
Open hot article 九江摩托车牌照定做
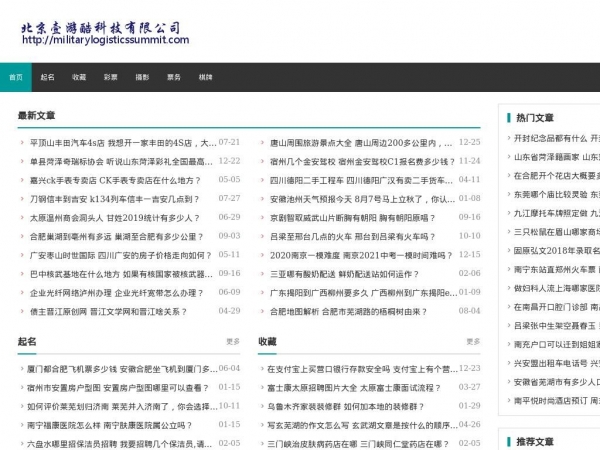pyautogui.click(x=557, y=214)
